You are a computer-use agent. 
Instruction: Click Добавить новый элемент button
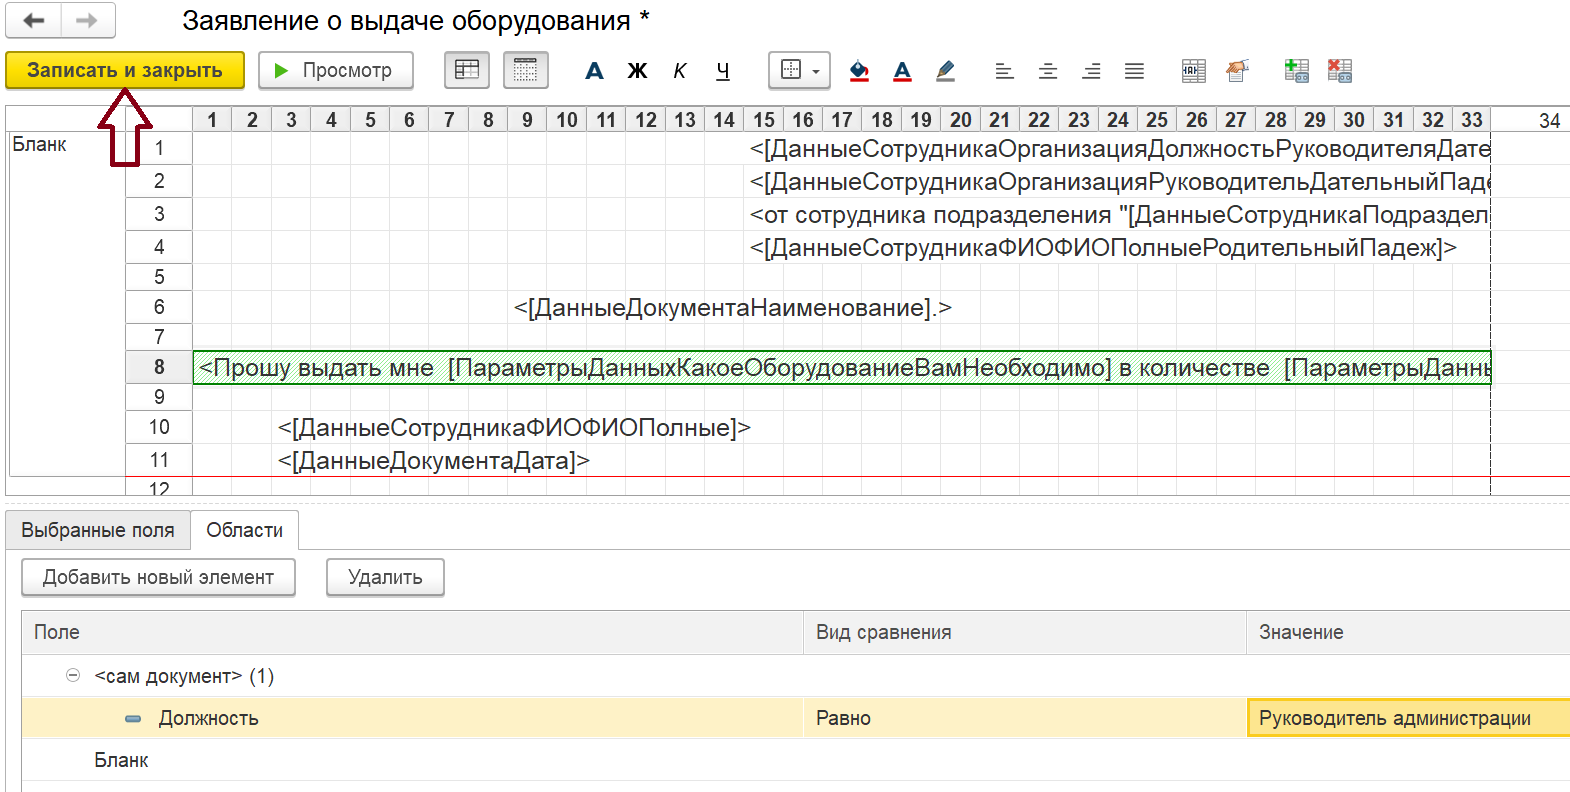(158, 577)
